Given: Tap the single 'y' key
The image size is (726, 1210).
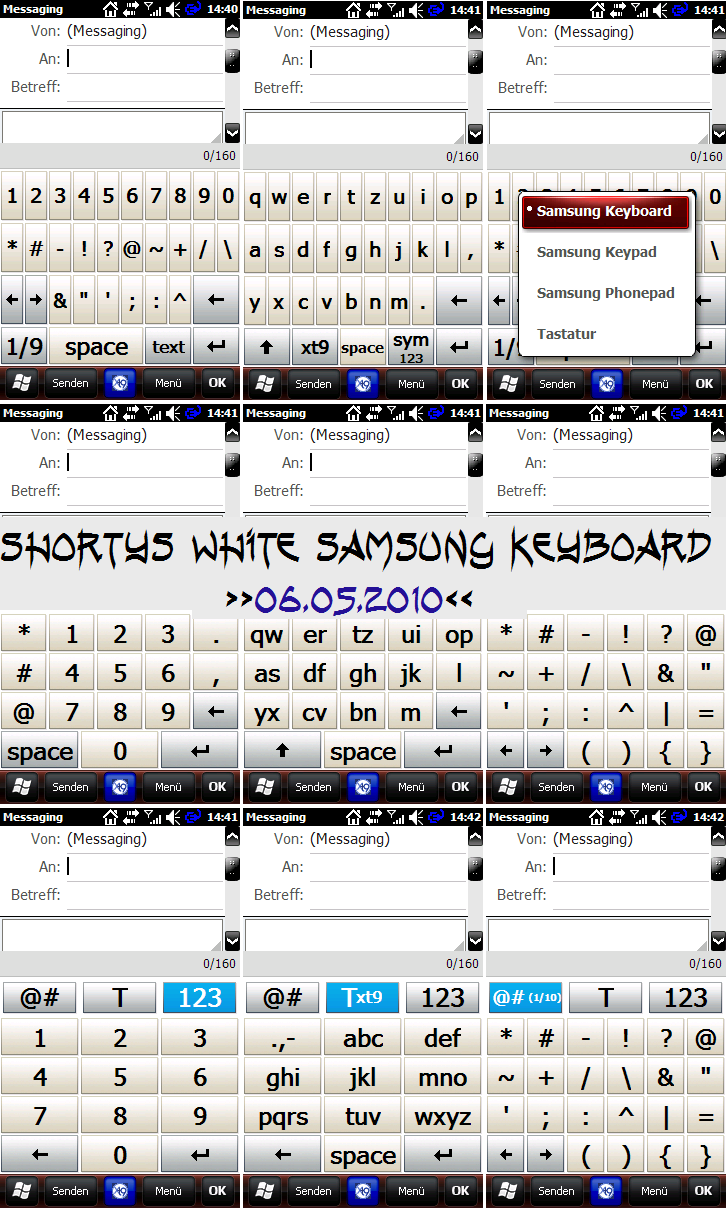Looking at the screenshot, I should click(255, 301).
